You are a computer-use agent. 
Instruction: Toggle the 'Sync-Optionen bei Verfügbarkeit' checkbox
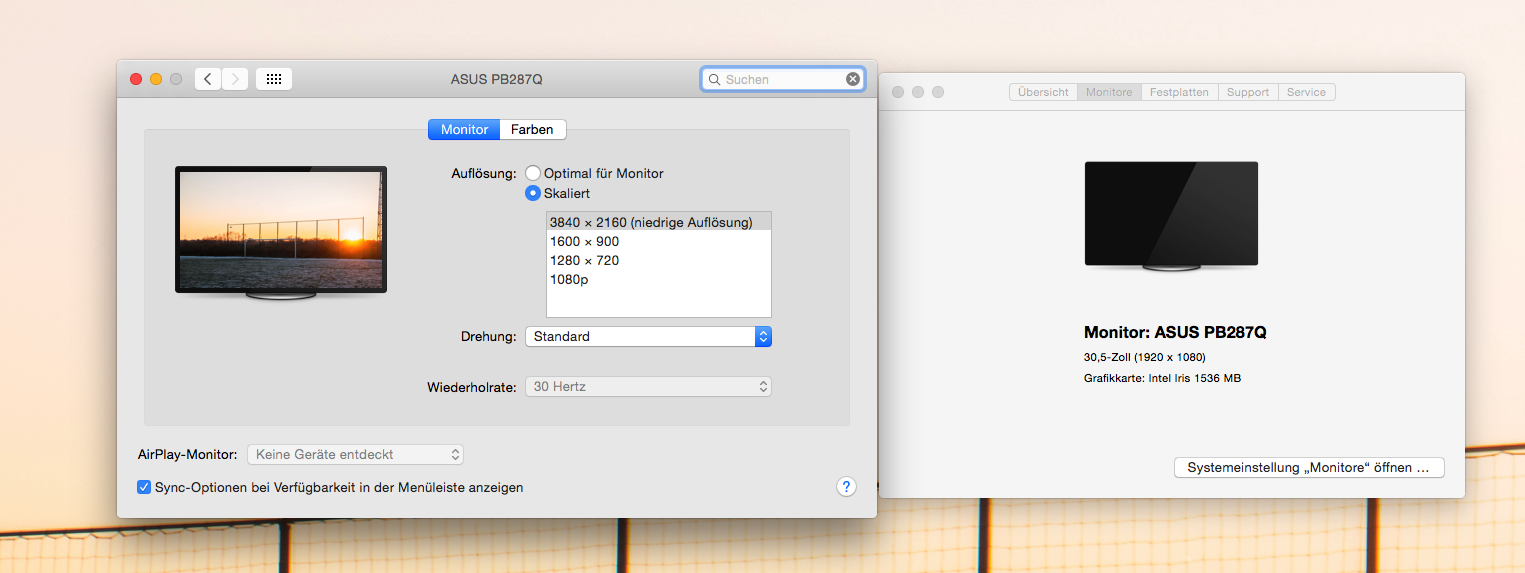point(144,487)
